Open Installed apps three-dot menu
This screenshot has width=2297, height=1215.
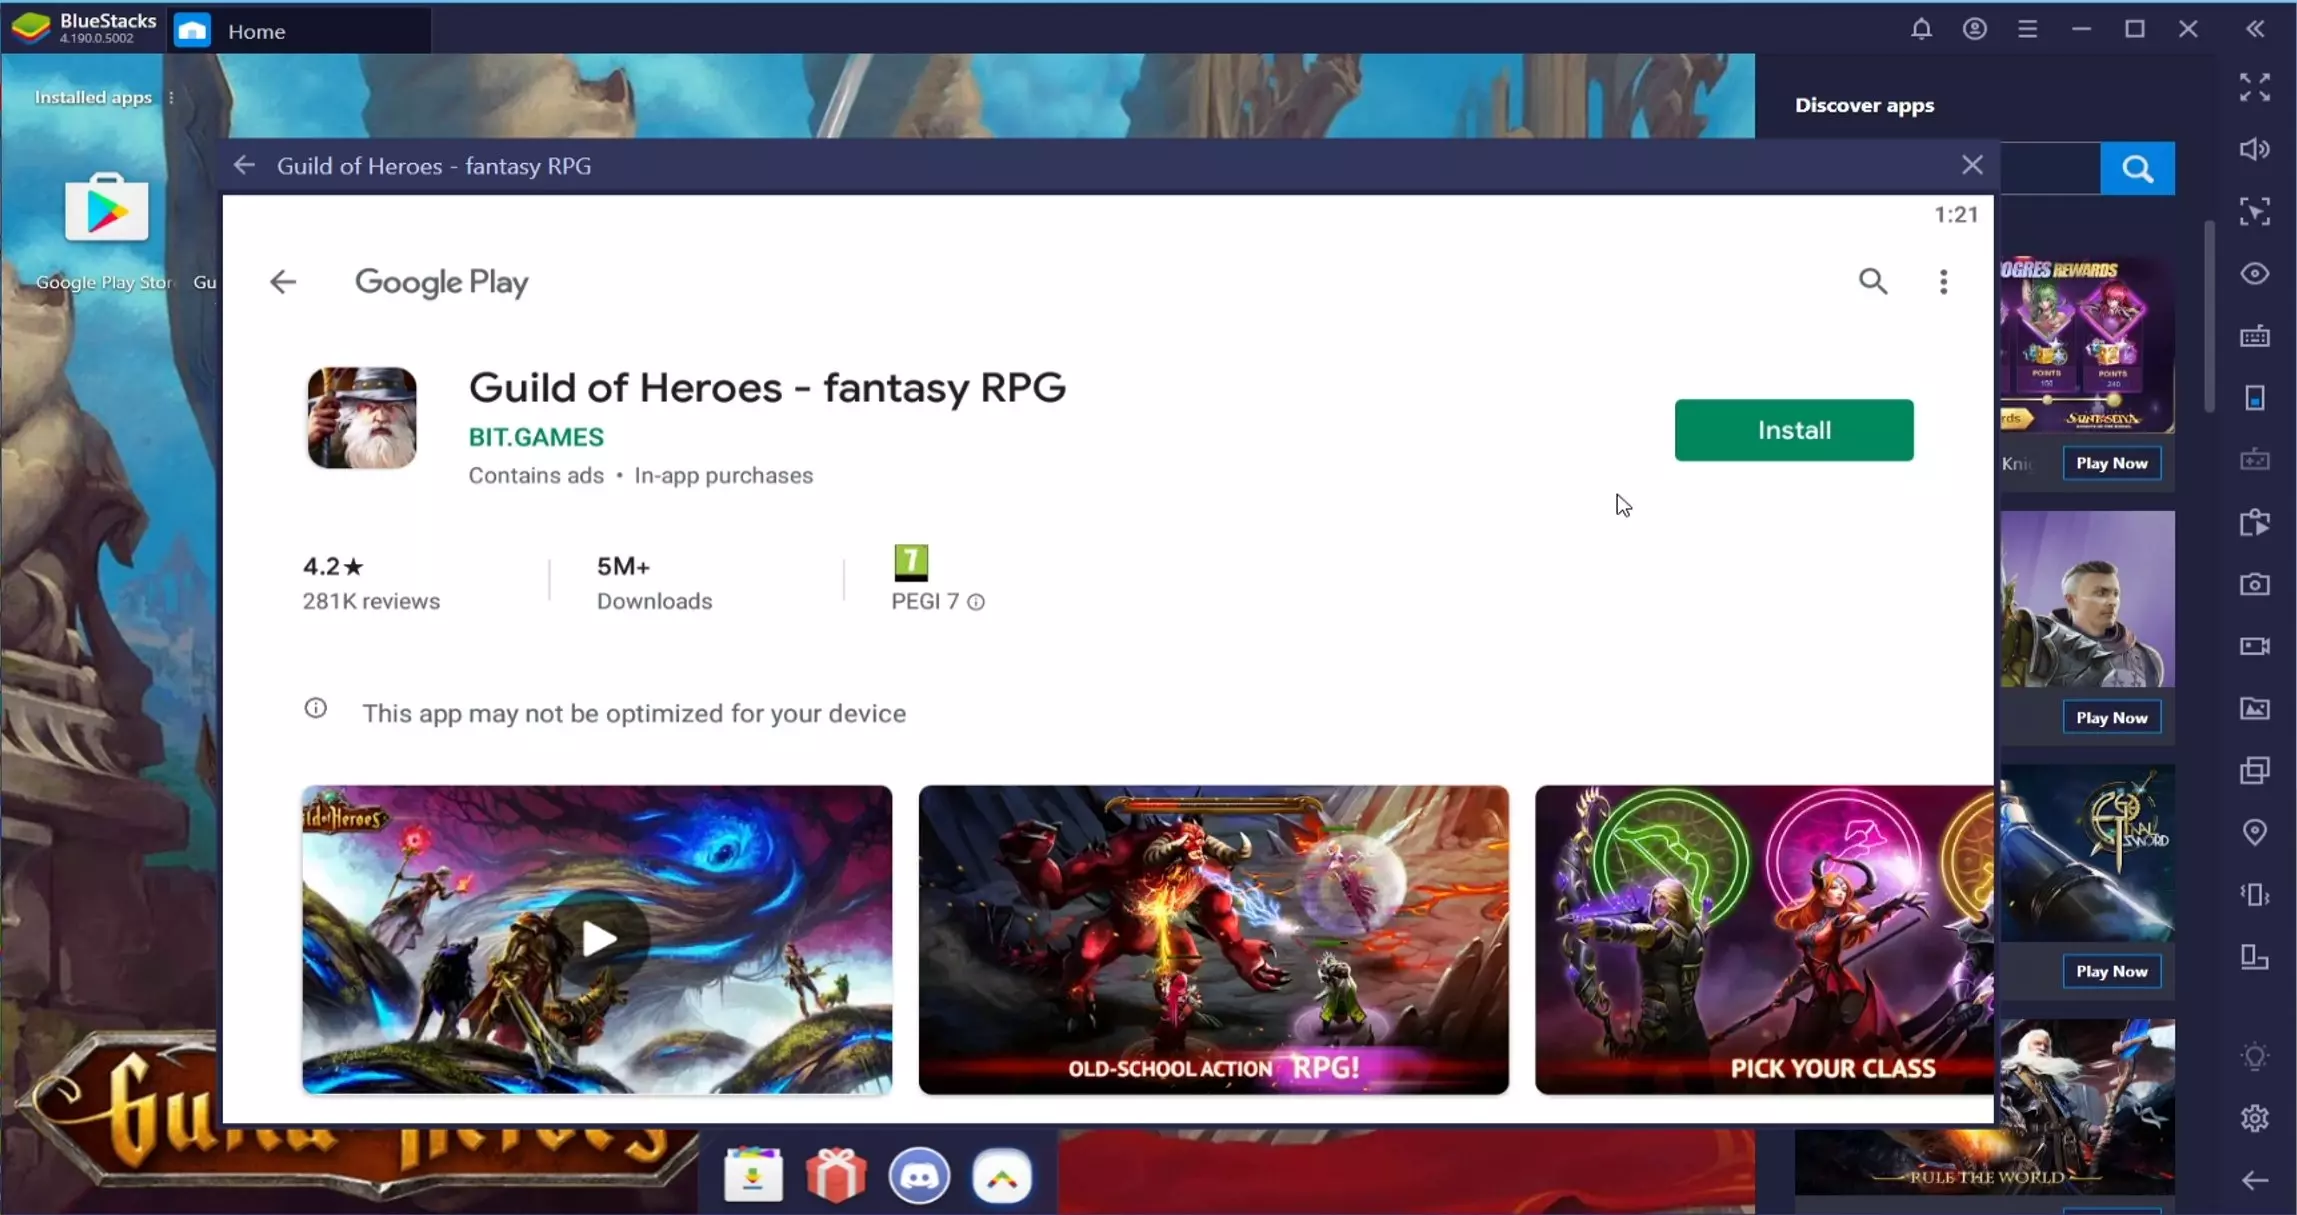pyautogui.click(x=171, y=98)
